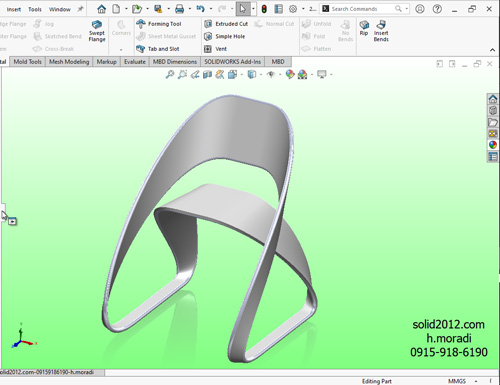The width and height of the screenshot is (500, 385).
Task: Collapse the ribbon with the chevron
Action: click(x=492, y=50)
